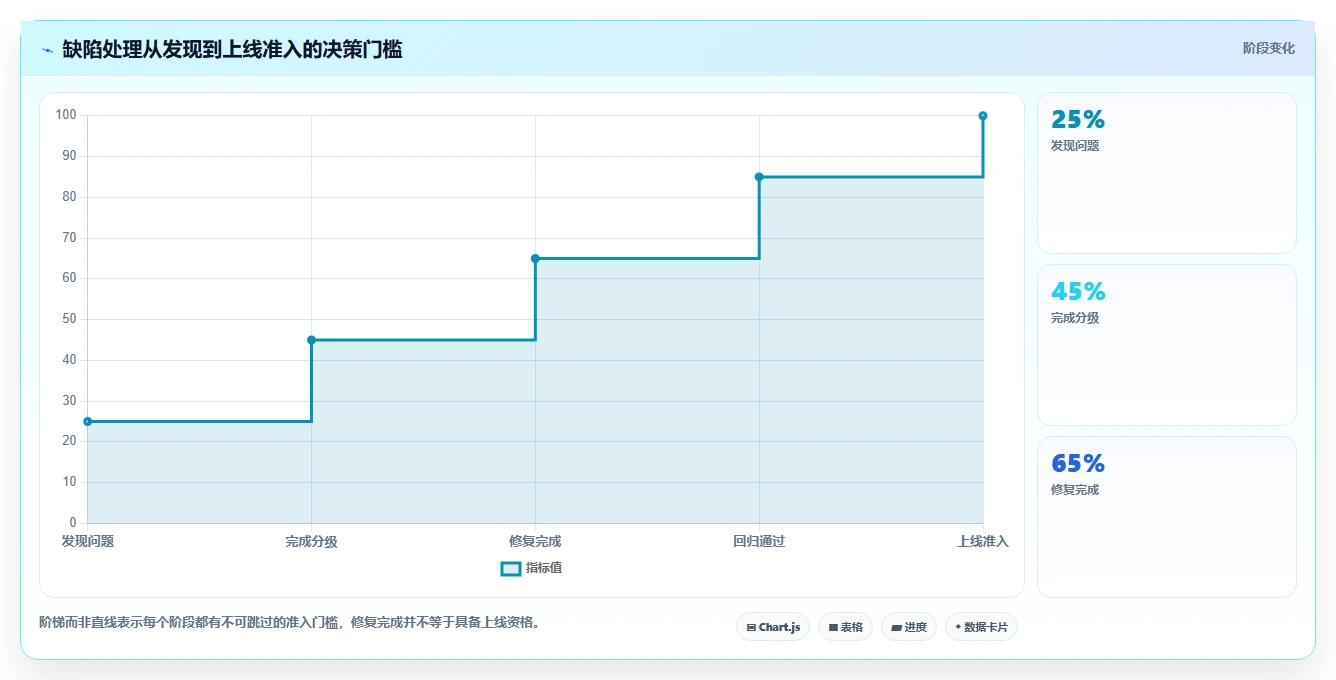Viewport: 1336px width, 680px height.
Task: Click the 阶段变化 label in header
Action: click(x=1269, y=48)
